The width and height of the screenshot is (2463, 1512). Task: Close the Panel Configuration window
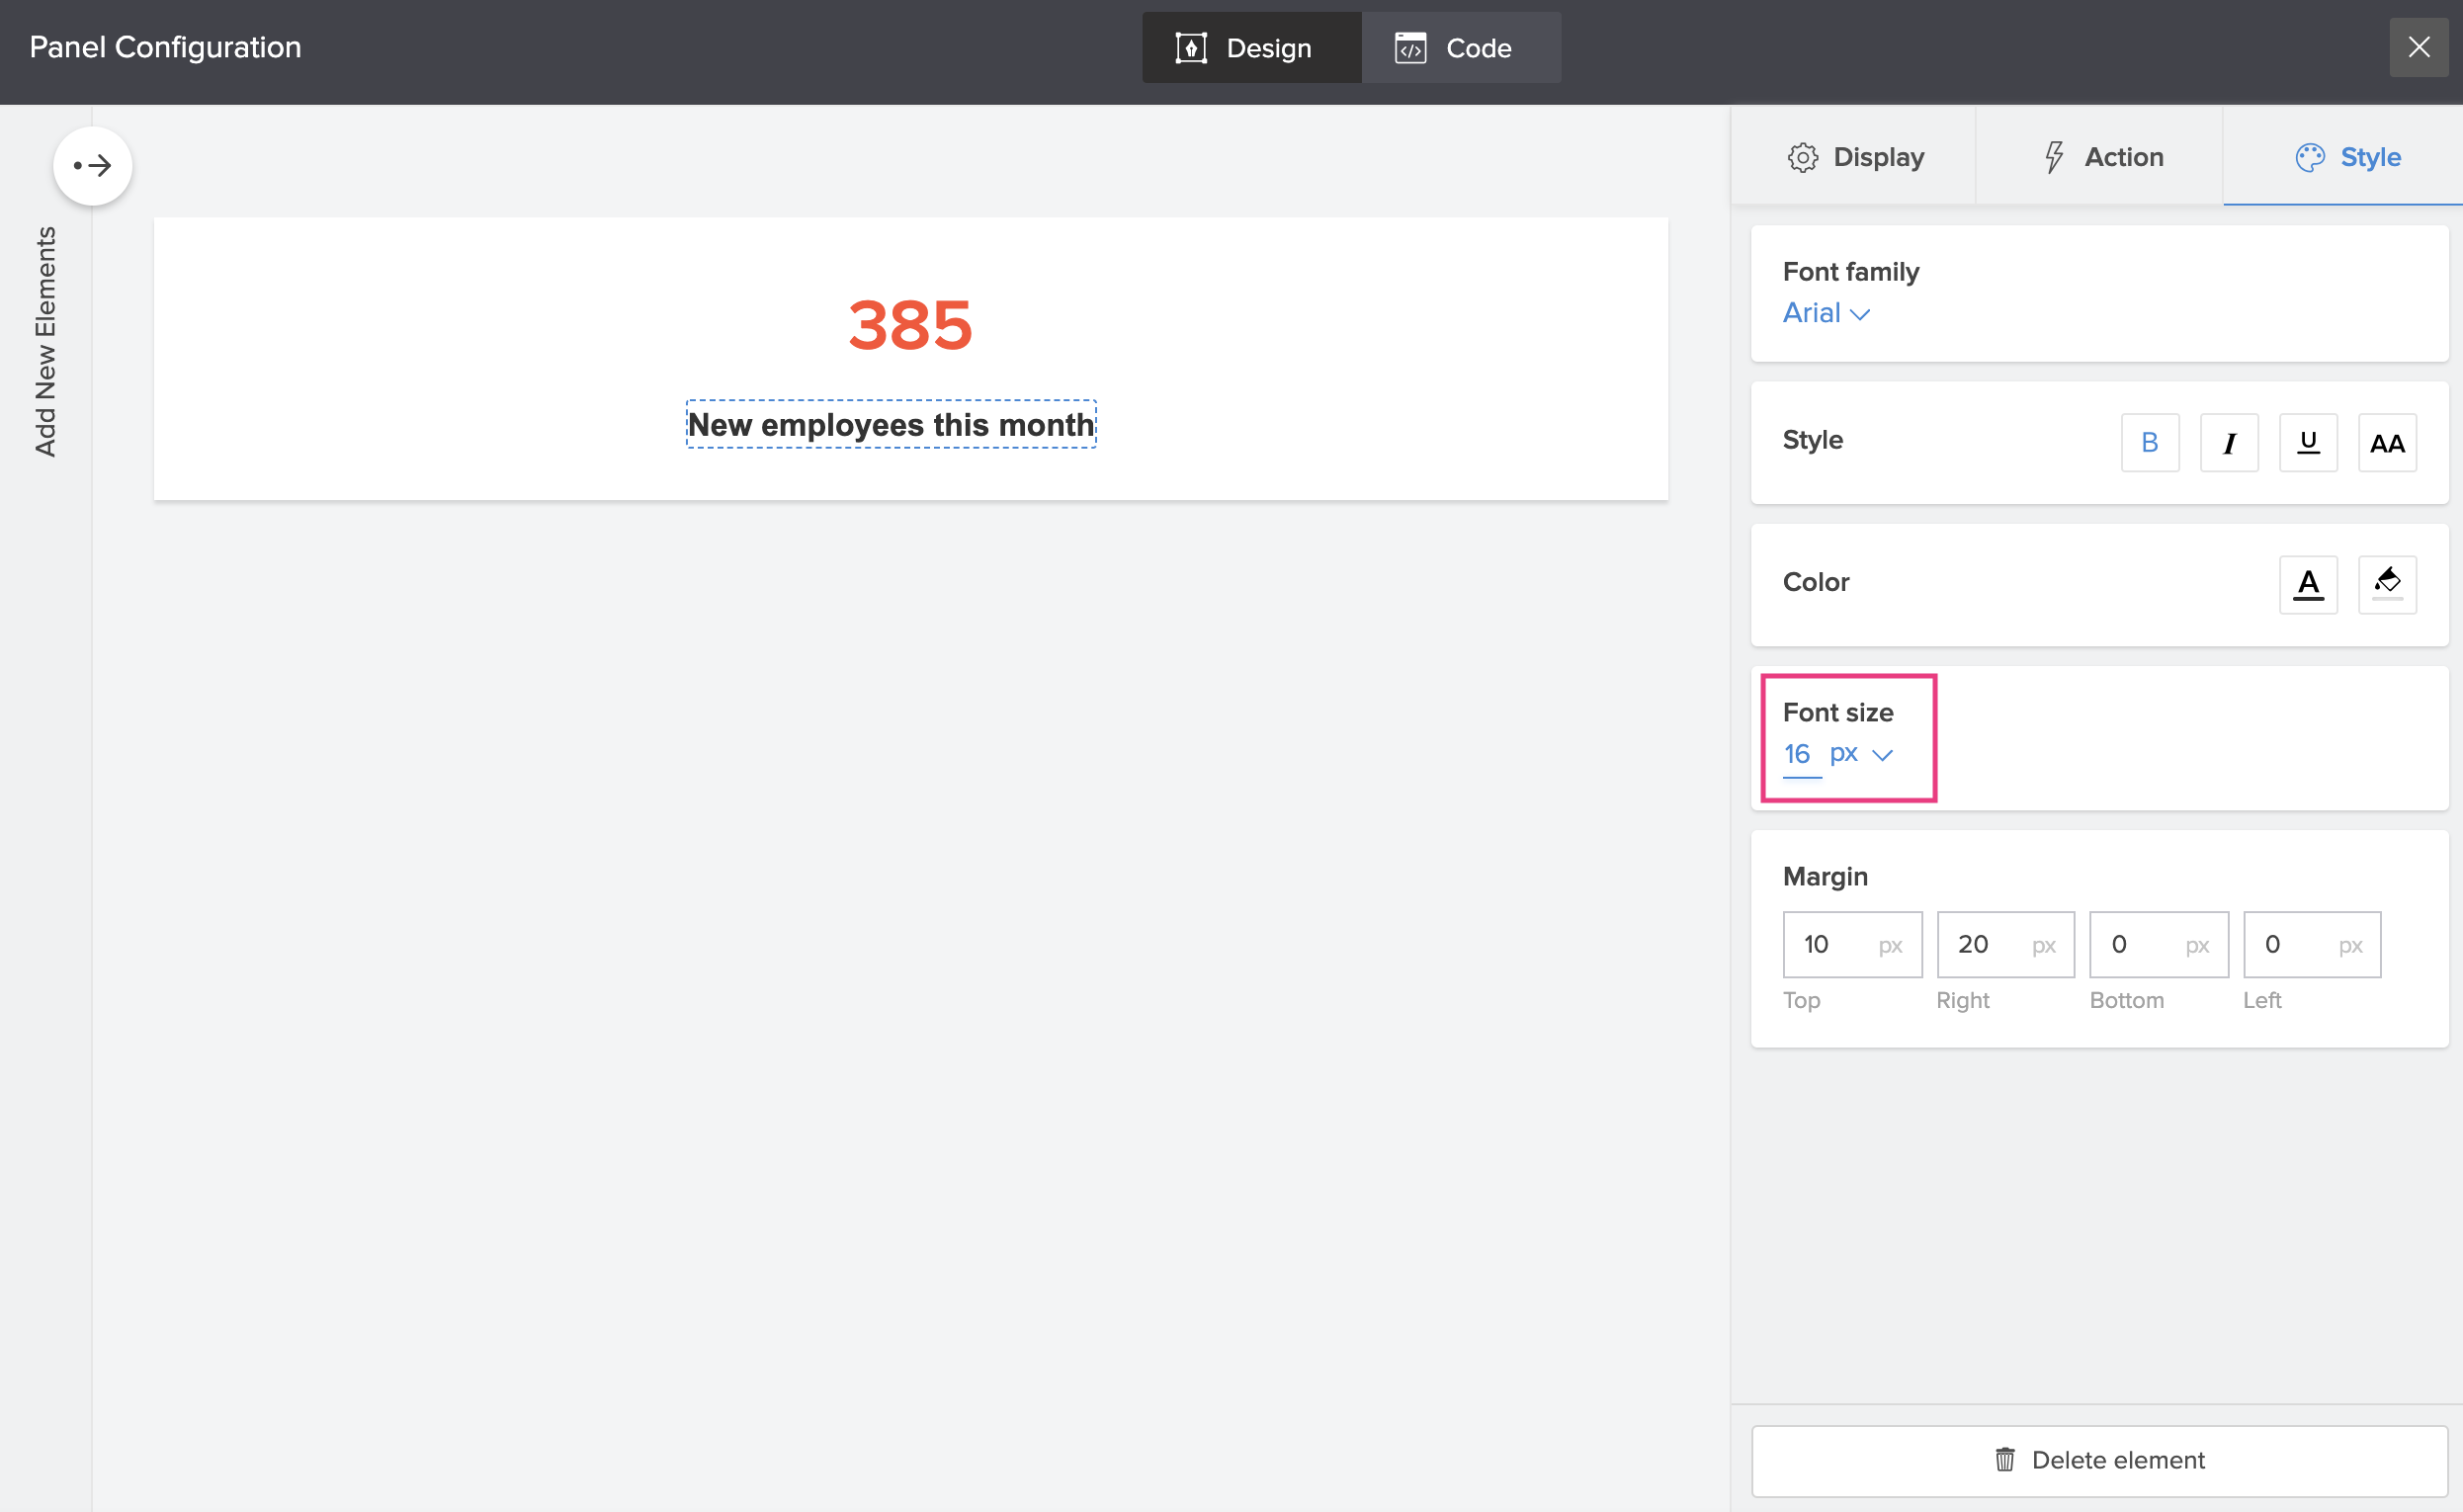[2418, 47]
